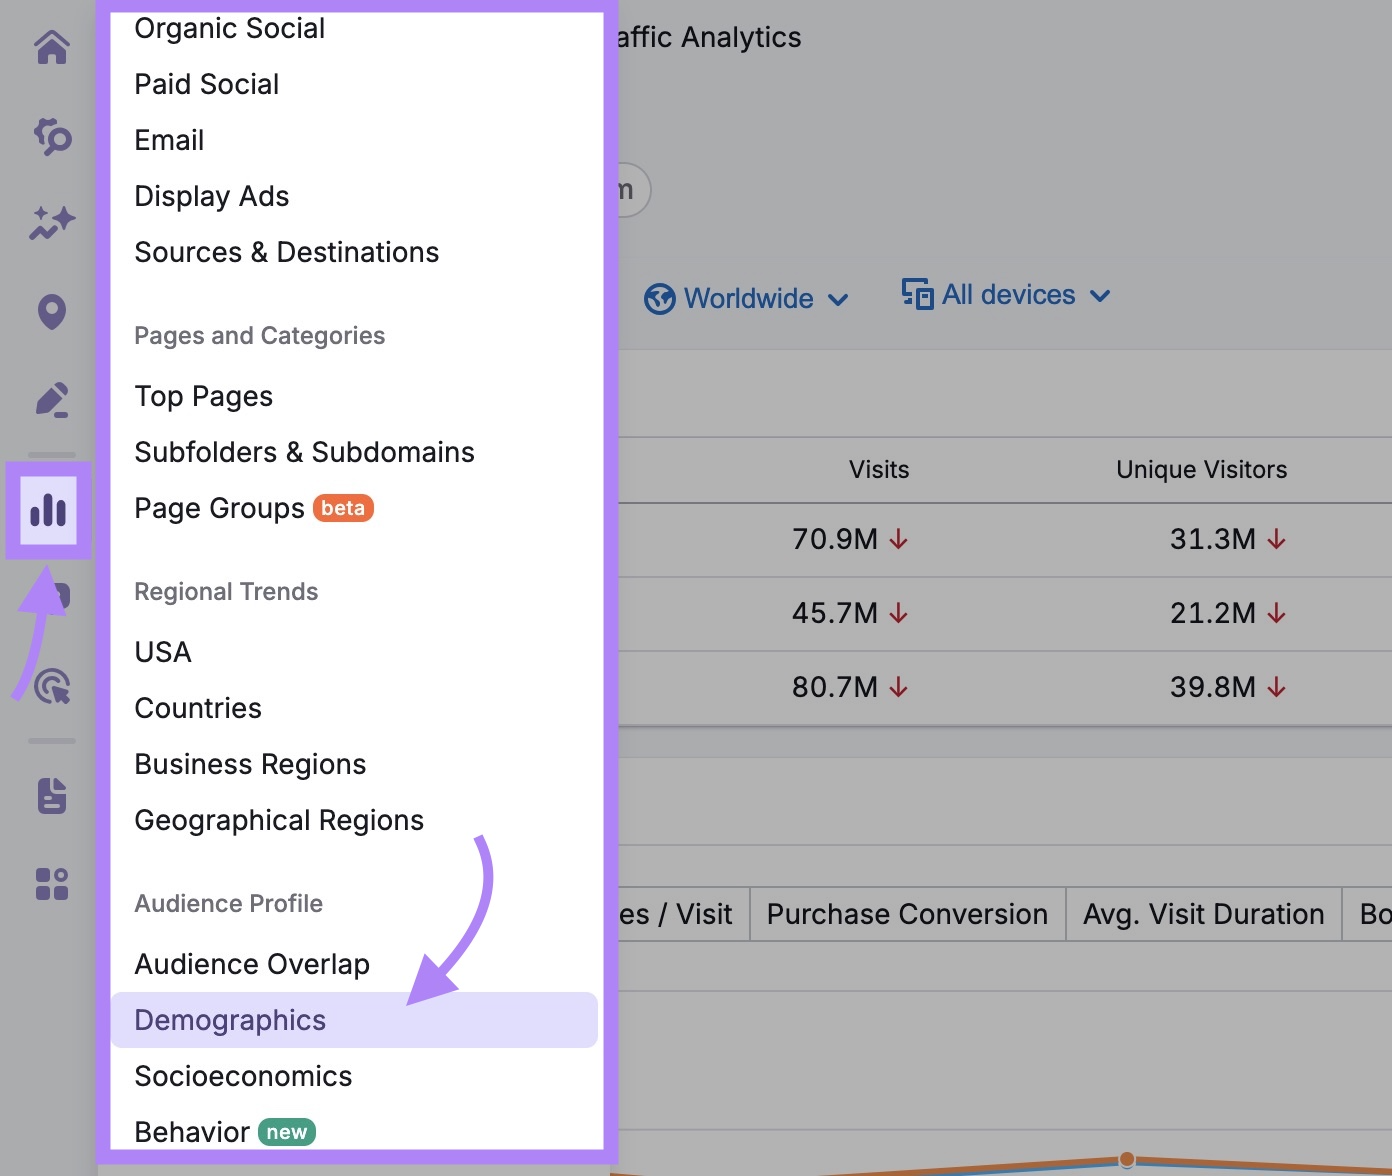
Task: Sort the table by Visits column
Action: 878,469
